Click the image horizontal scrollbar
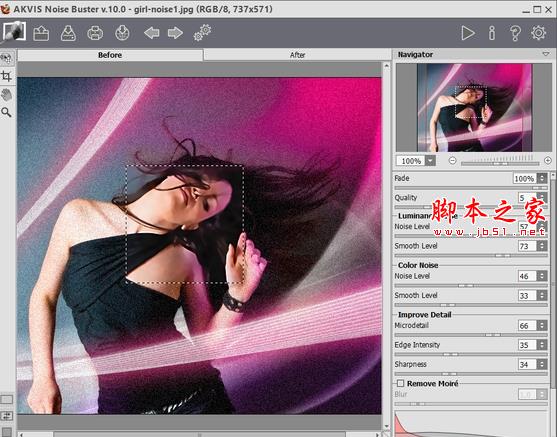 (x=199, y=434)
